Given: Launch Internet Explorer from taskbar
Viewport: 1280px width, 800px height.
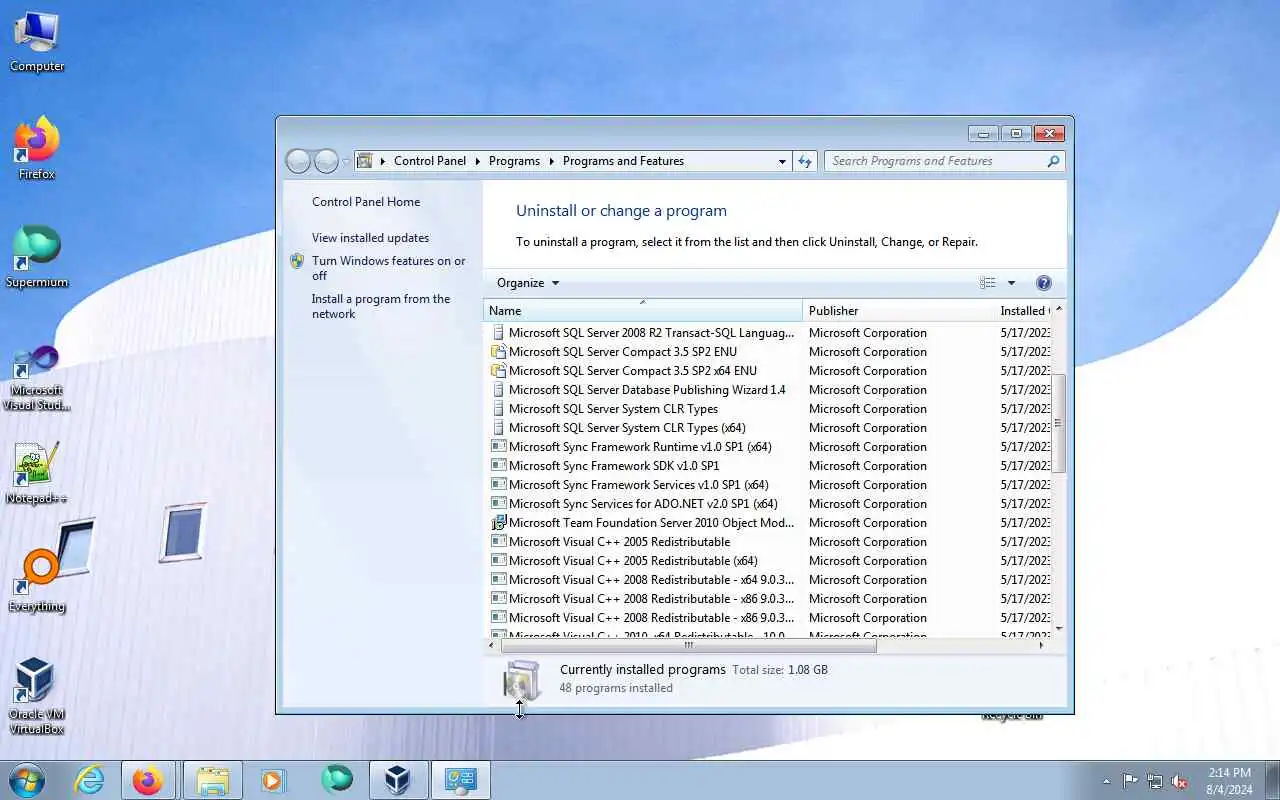Looking at the screenshot, I should click(x=90, y=780).
